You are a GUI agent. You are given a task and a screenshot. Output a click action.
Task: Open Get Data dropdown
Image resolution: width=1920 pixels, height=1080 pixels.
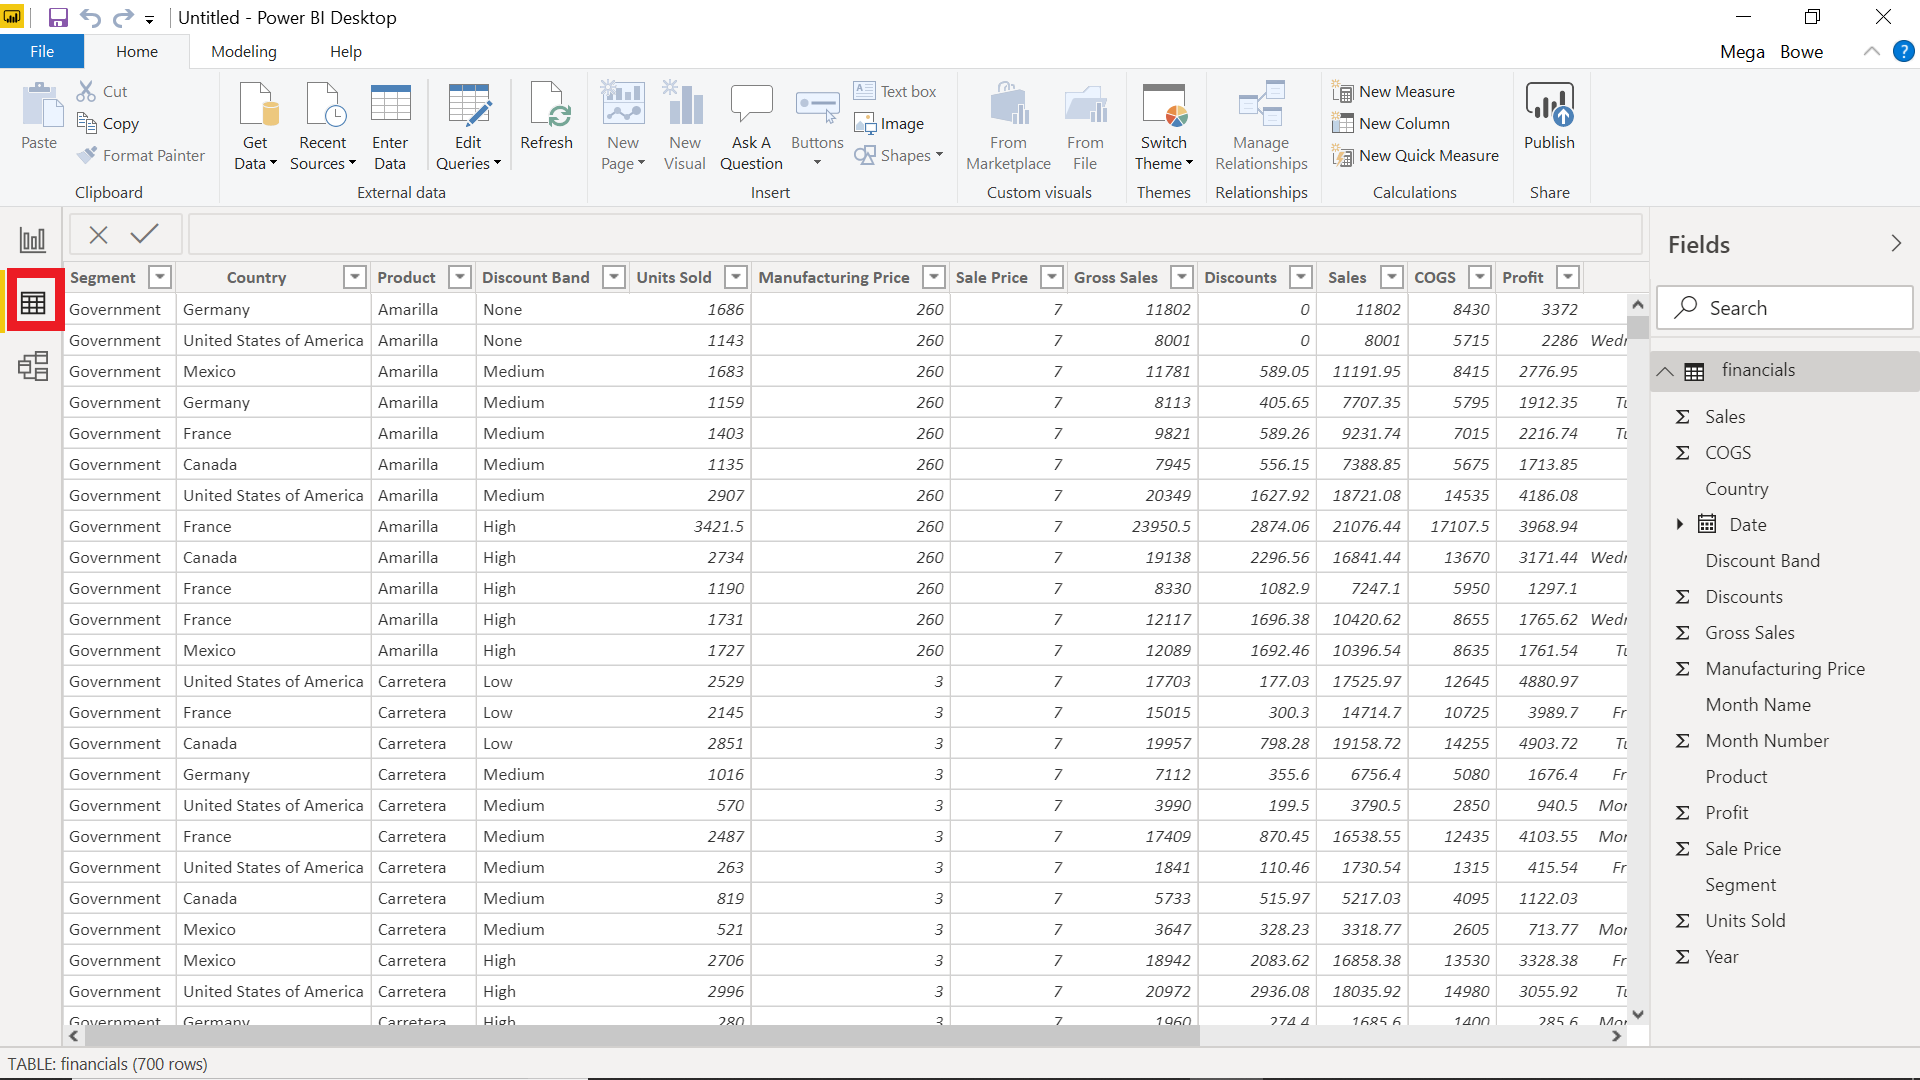[255, 127]
